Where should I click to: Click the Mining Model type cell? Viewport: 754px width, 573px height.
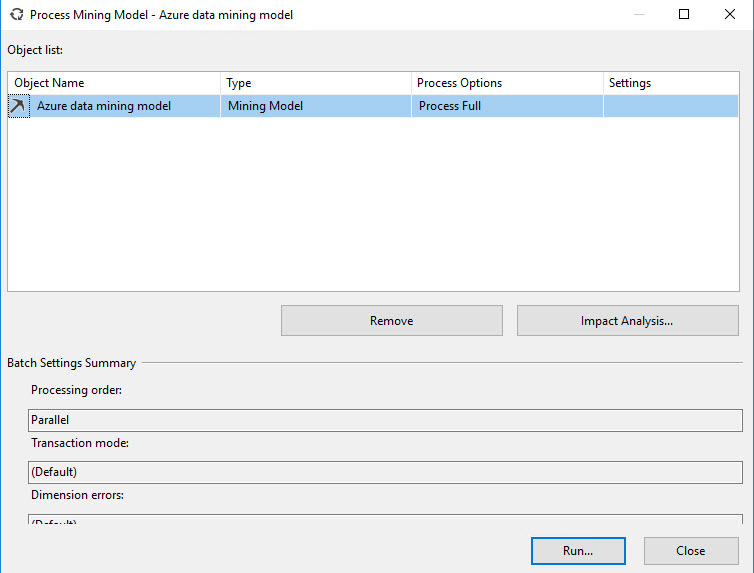(316, 106)
